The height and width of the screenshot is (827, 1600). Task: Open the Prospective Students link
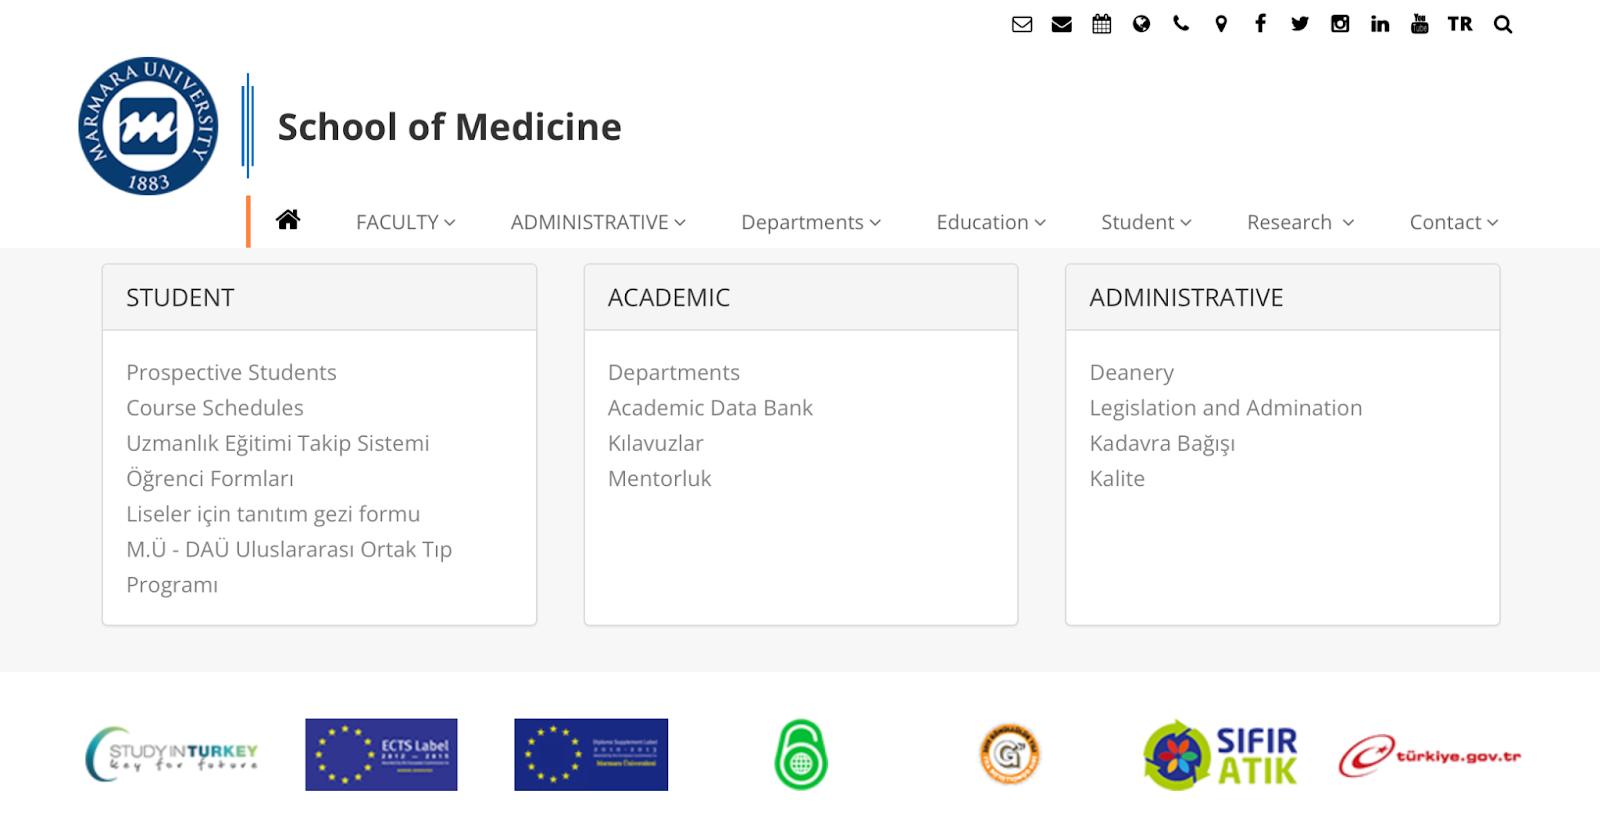pos(231,372)
